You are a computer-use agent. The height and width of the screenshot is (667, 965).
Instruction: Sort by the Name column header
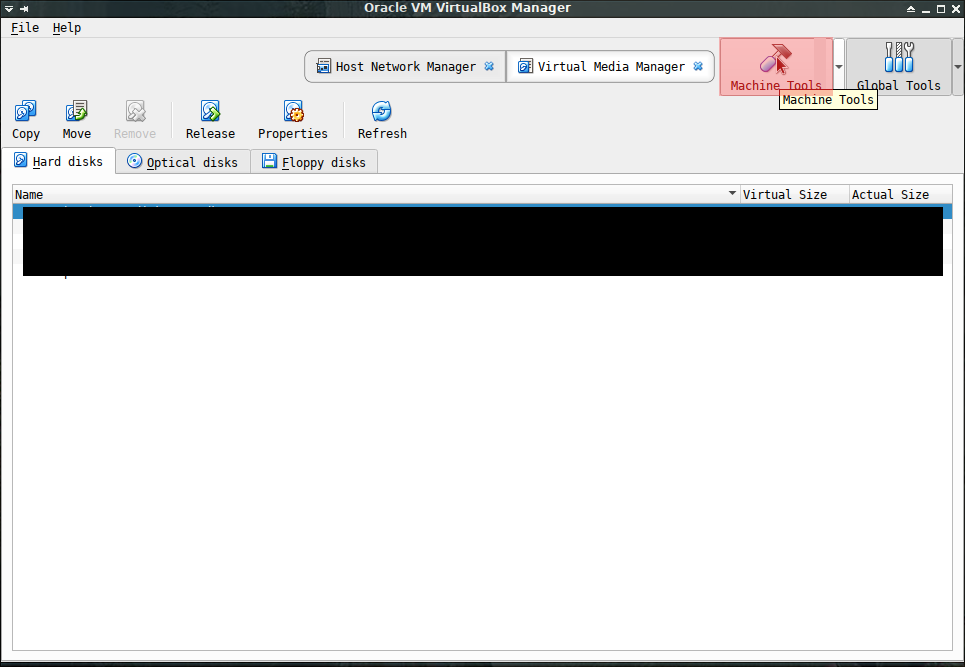click(376, 194)
